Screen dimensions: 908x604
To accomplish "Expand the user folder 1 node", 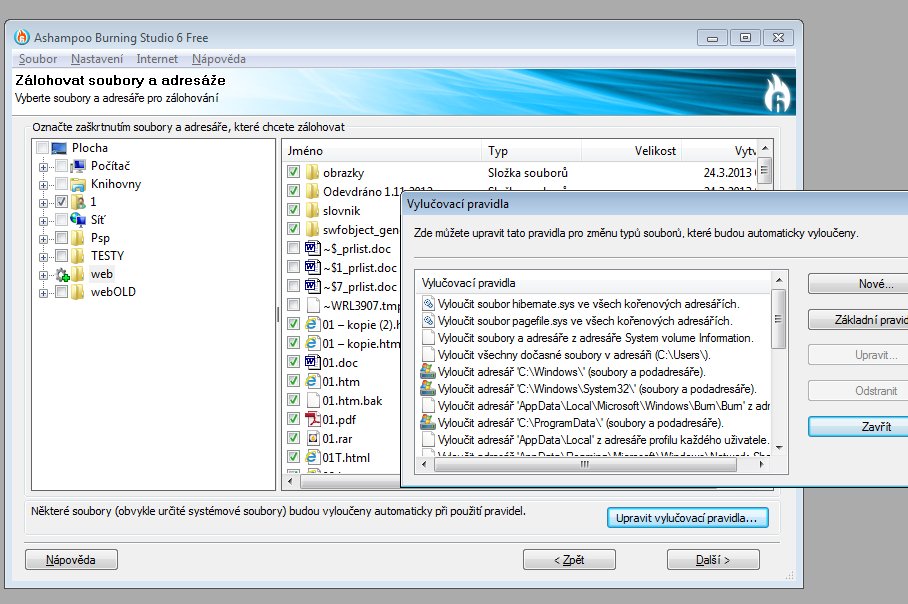I will pyautogui.click(x=43, y=203).
